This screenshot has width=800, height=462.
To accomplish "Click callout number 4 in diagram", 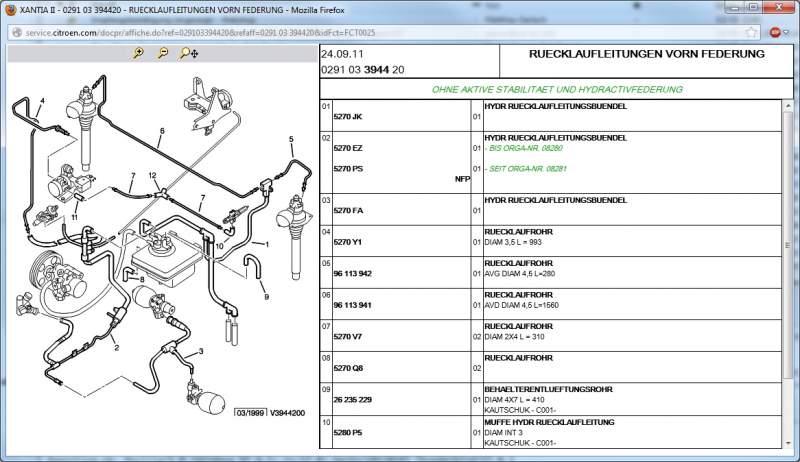I will coord(42,101).
